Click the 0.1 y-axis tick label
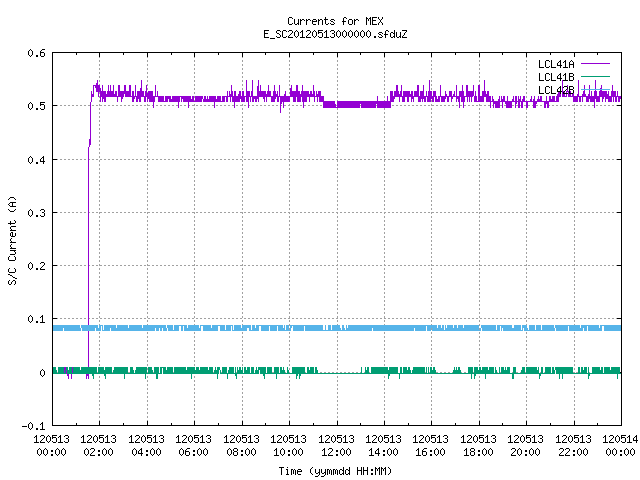The height and width of the screenshot is (480, 640). pyautogui.click(x=37, y=319)
